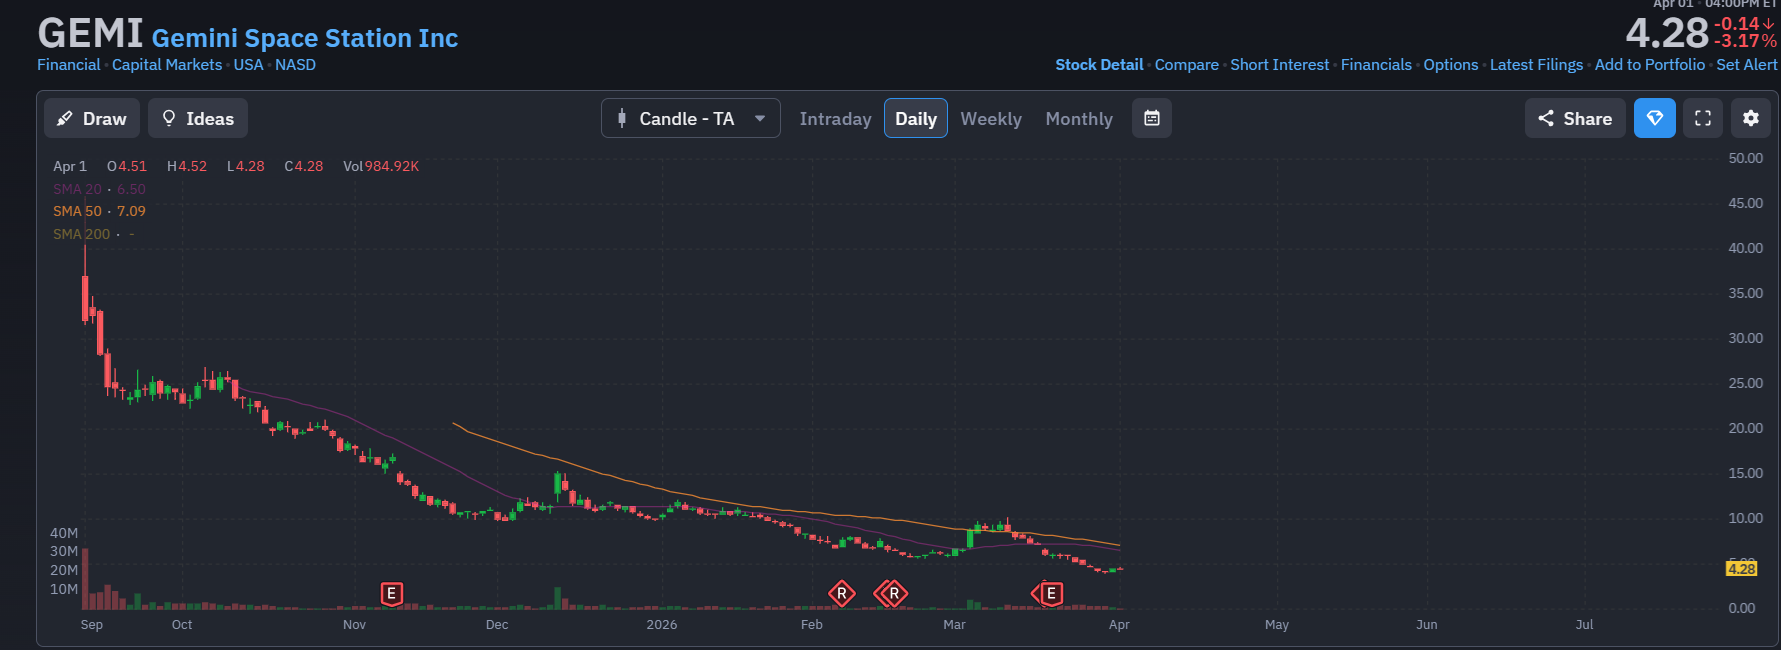Viewport: 1781px width, 650px height.
Task: Open chart settings gear
Action: (1750, 119)
